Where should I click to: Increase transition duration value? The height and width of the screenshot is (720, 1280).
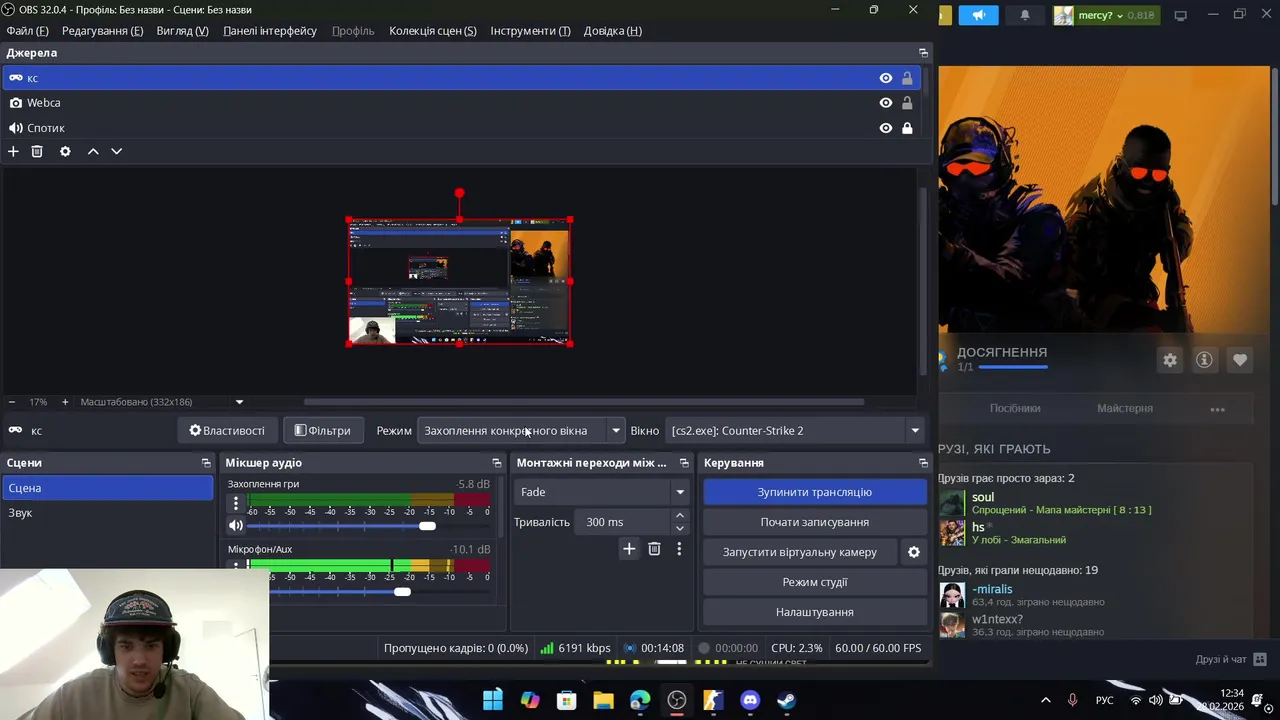click(x=680, y=516)
